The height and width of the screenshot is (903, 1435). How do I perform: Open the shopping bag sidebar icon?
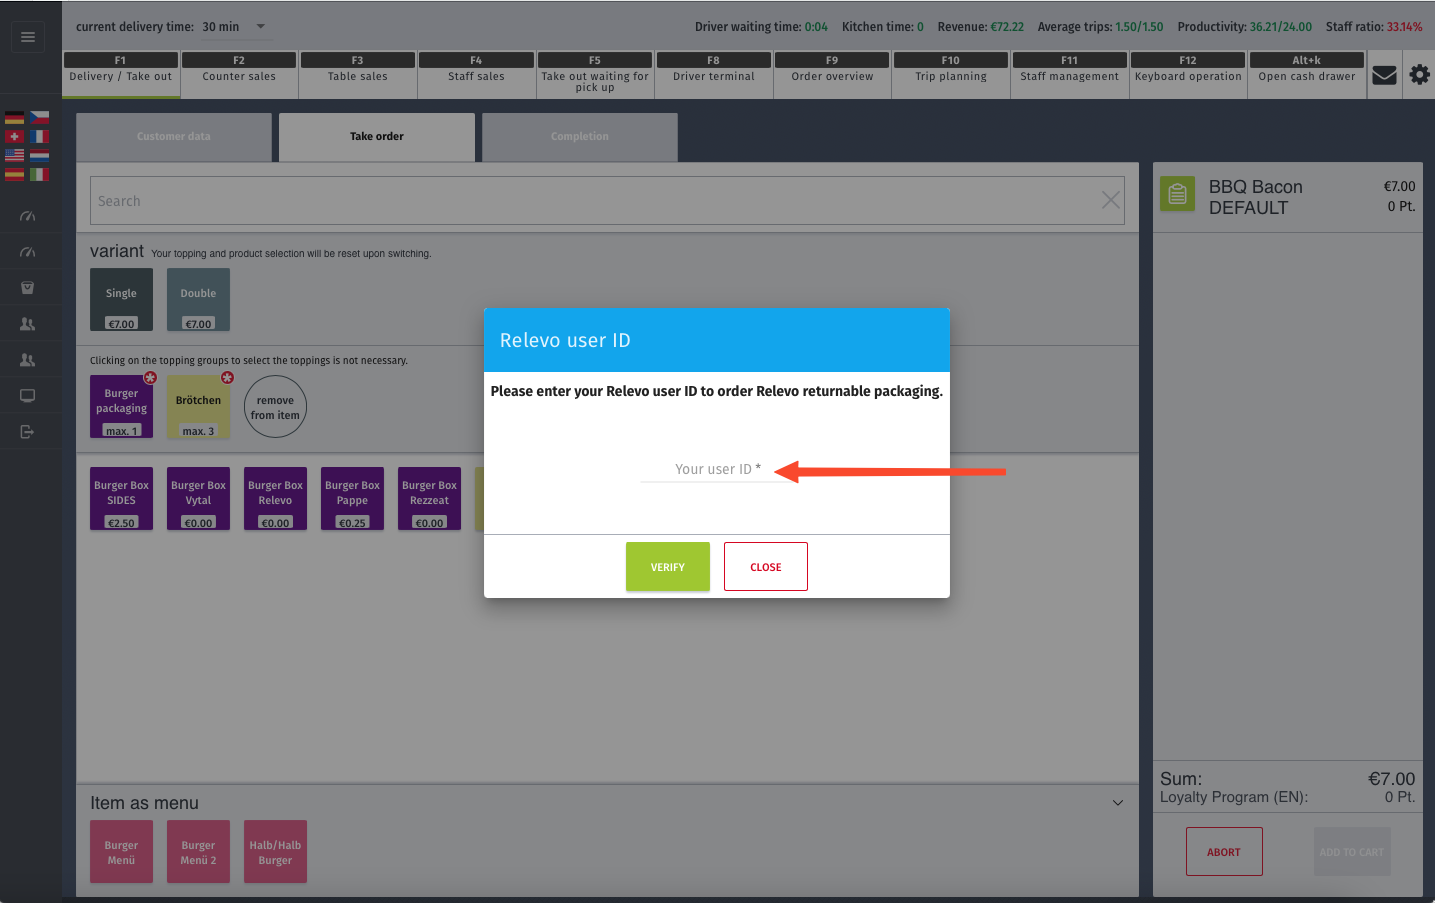pos(28,288)
